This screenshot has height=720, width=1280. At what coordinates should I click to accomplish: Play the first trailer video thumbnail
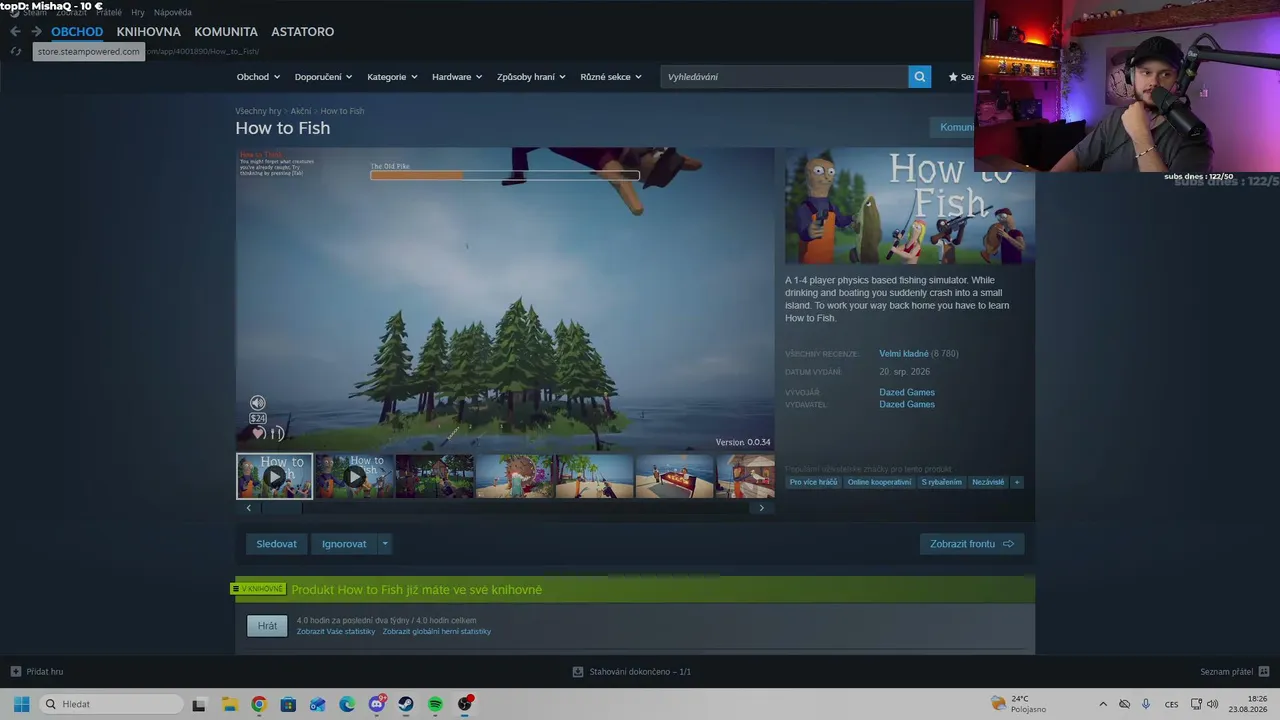(274, 476)
